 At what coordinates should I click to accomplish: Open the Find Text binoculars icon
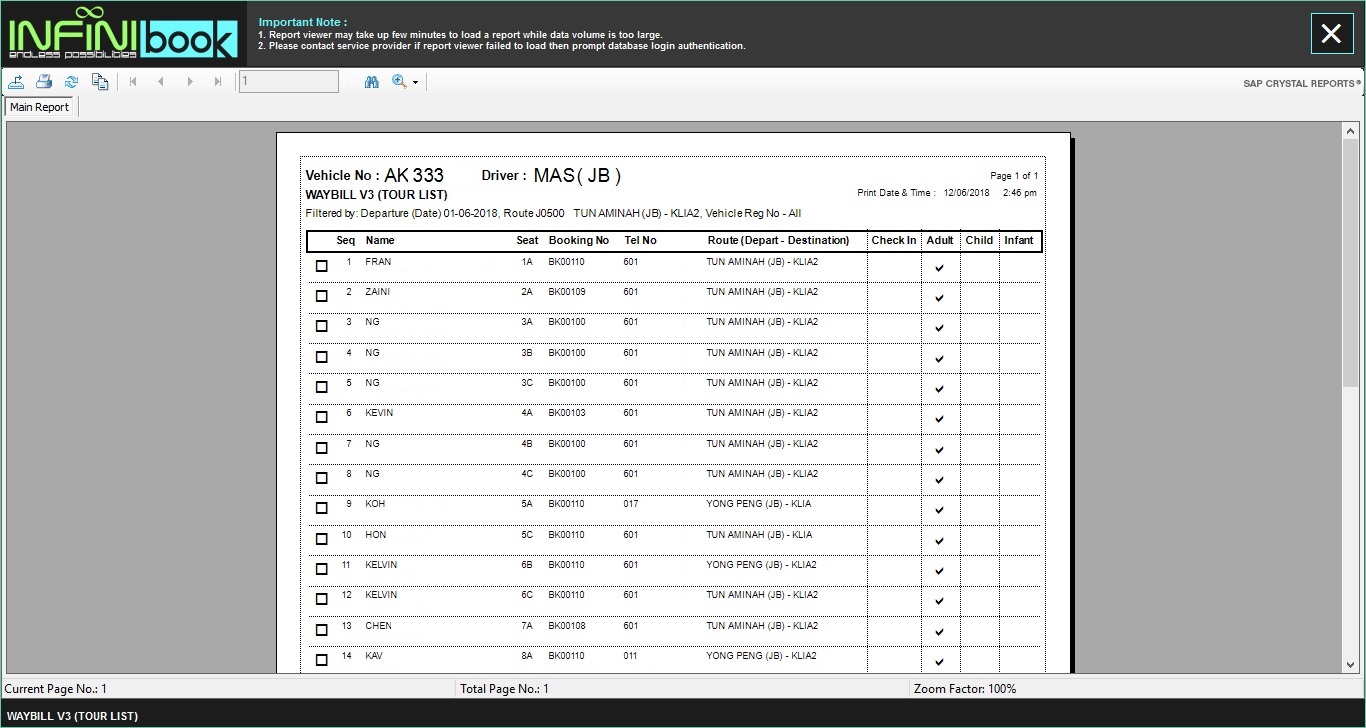click(372, 82)
